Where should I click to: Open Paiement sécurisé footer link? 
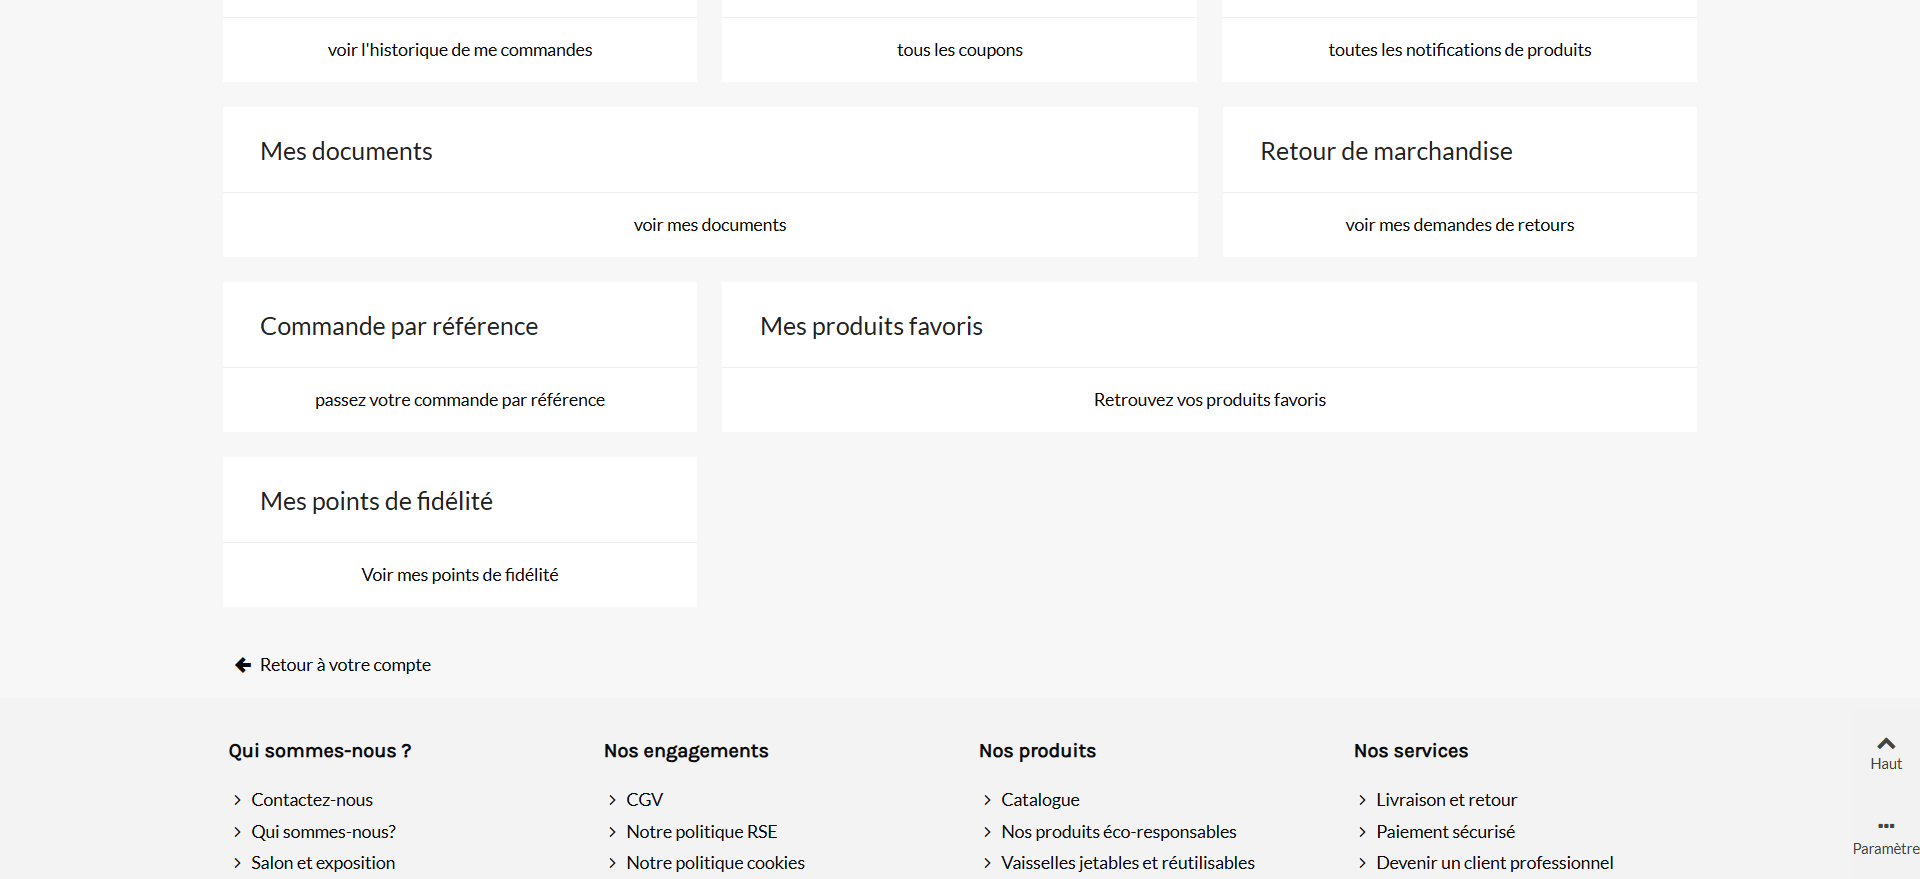(x=1445, y=832)
